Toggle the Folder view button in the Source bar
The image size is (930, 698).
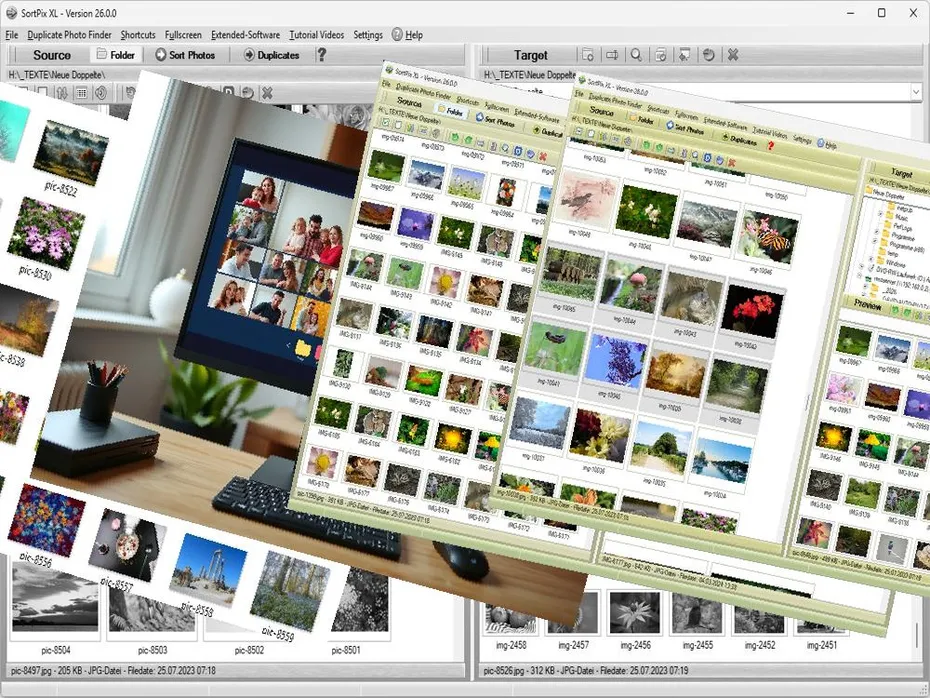click(116, 55)
